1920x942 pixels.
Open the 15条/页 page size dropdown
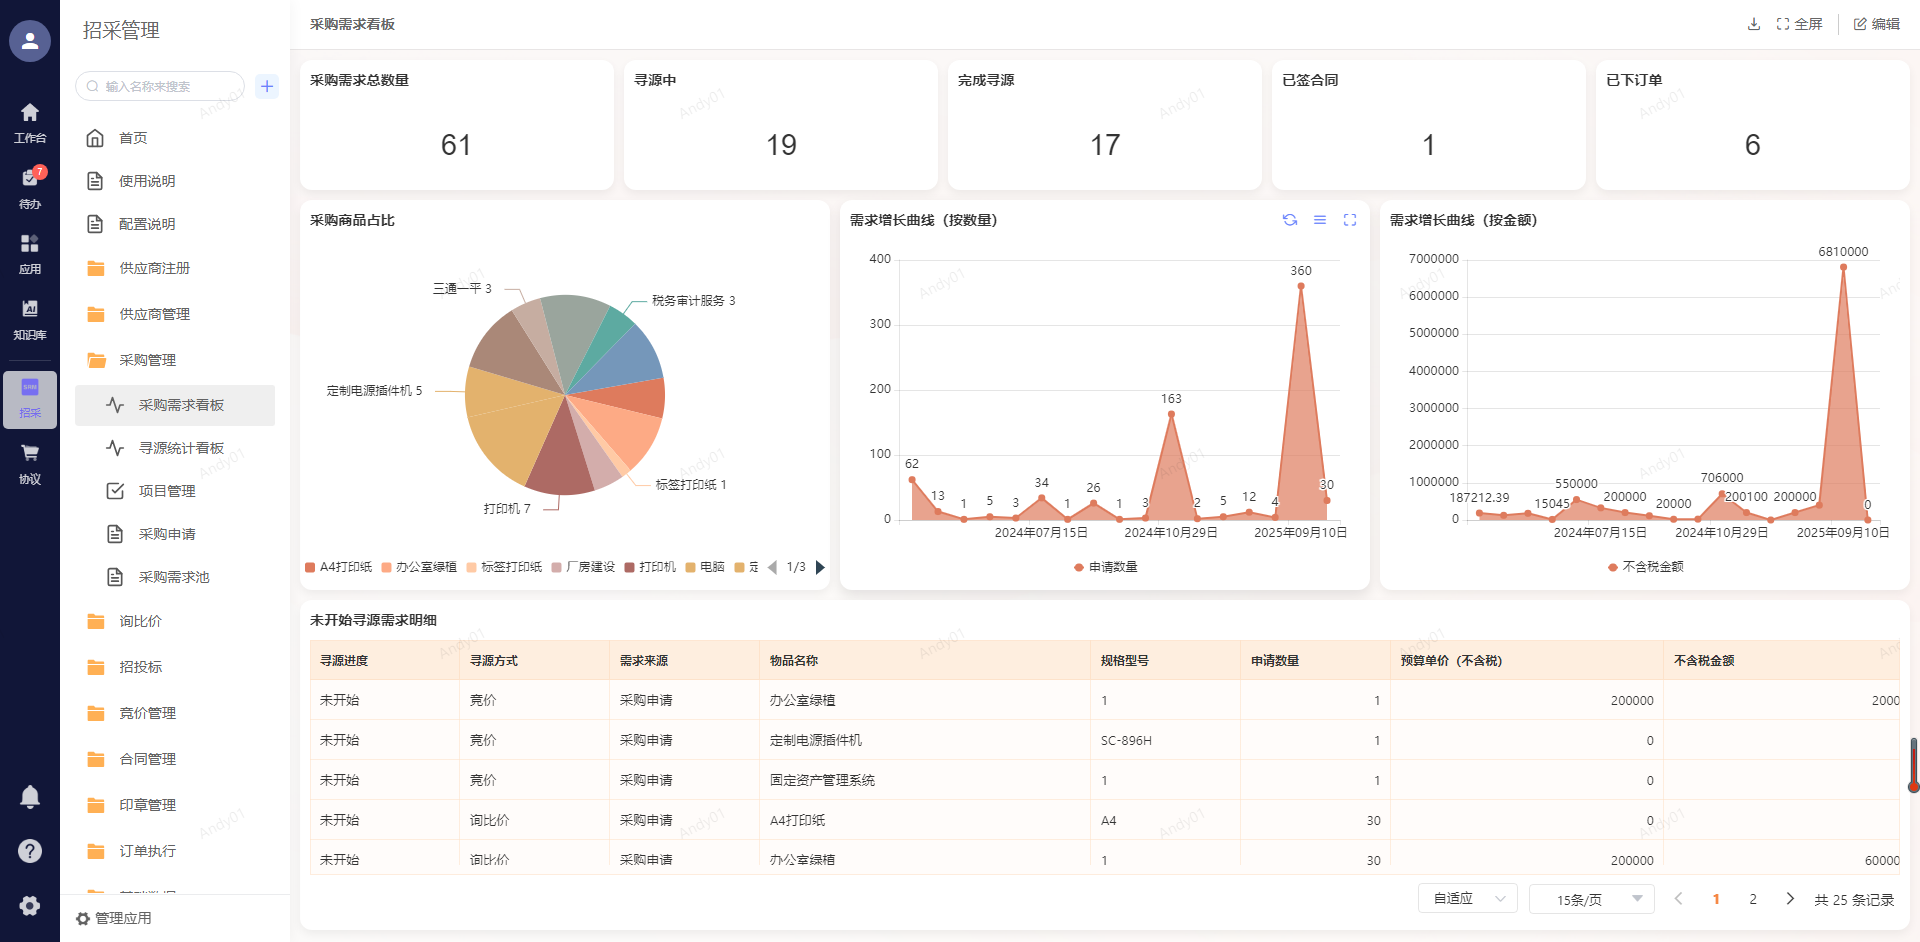[1591, 899]
